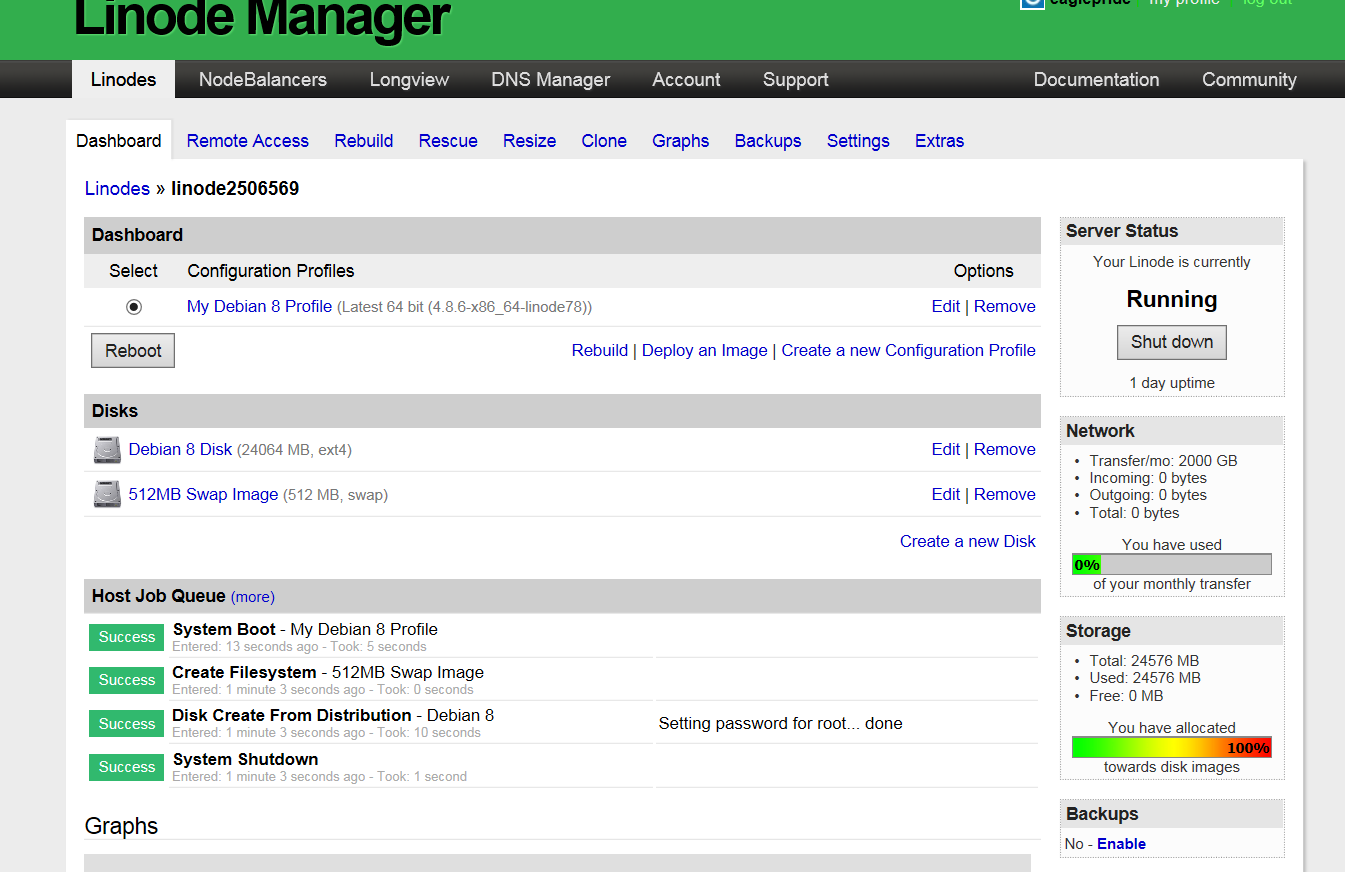Image resolution: width=1345 pixels, height=872 pixels.
Task: Open the Account tab
Action: click(686, 79)
